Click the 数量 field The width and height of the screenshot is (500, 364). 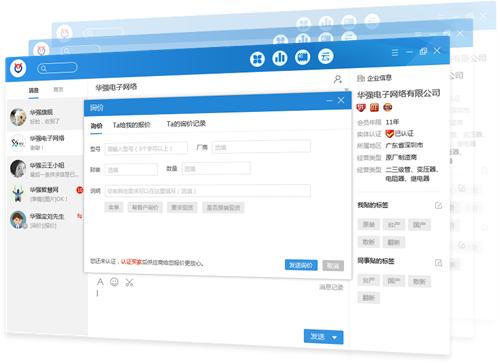[216, 169]
